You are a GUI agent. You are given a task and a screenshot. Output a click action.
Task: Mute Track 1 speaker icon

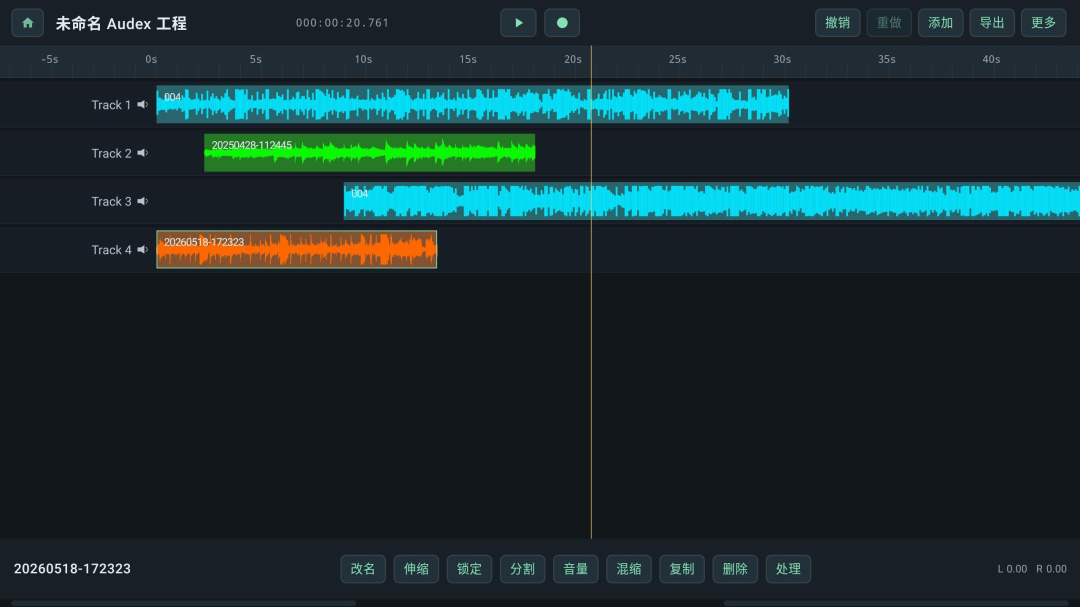143,105
